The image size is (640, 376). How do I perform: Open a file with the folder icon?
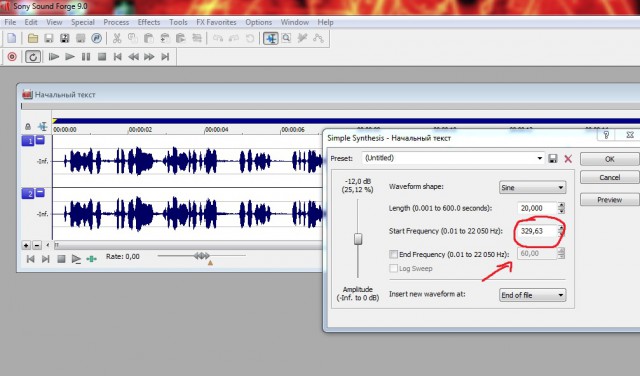(33, 38)
